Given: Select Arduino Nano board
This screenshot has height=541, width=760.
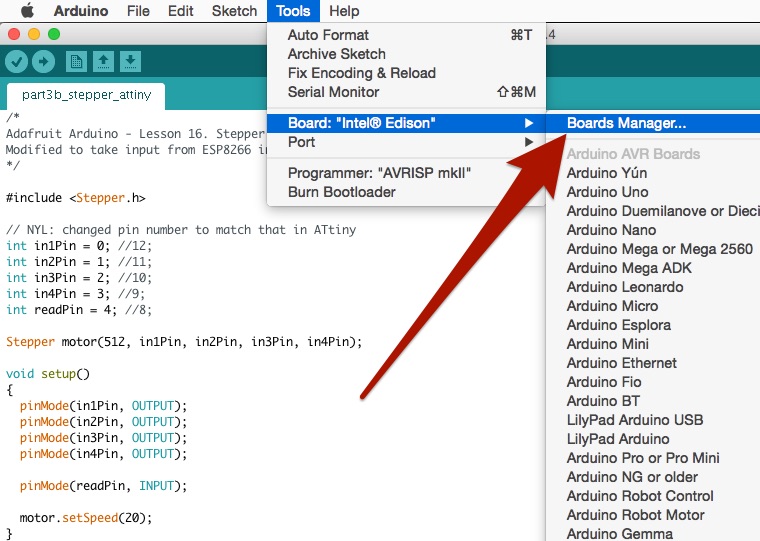Looking at the screenshot, I should (x=653, y=230).
